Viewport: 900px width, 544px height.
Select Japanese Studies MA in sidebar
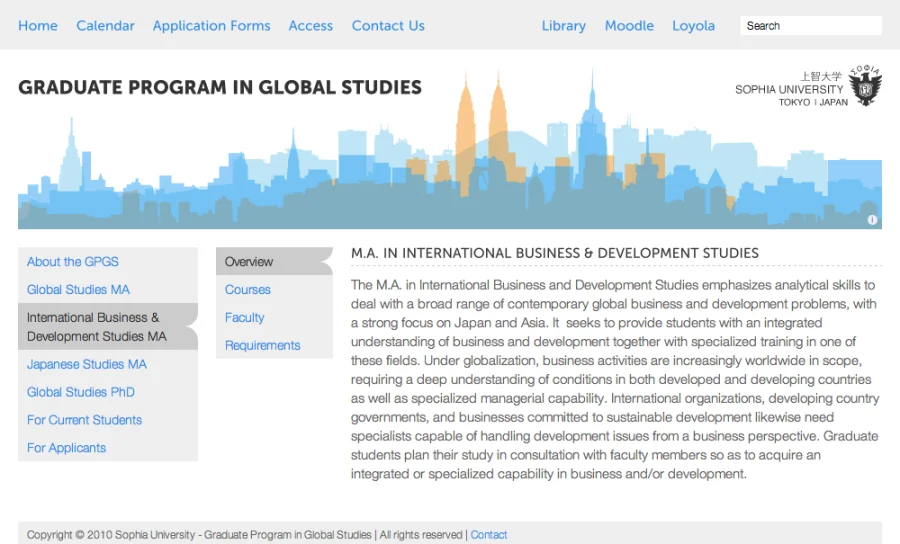tap(87, 365)
